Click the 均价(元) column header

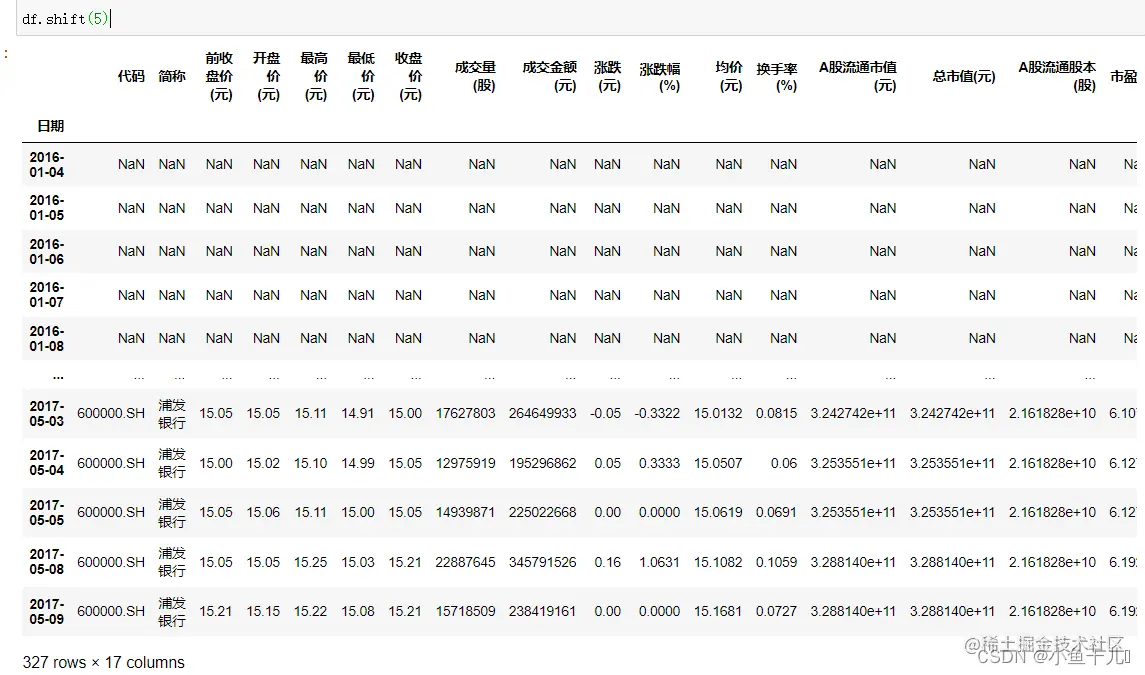click(x=729, y=76)
